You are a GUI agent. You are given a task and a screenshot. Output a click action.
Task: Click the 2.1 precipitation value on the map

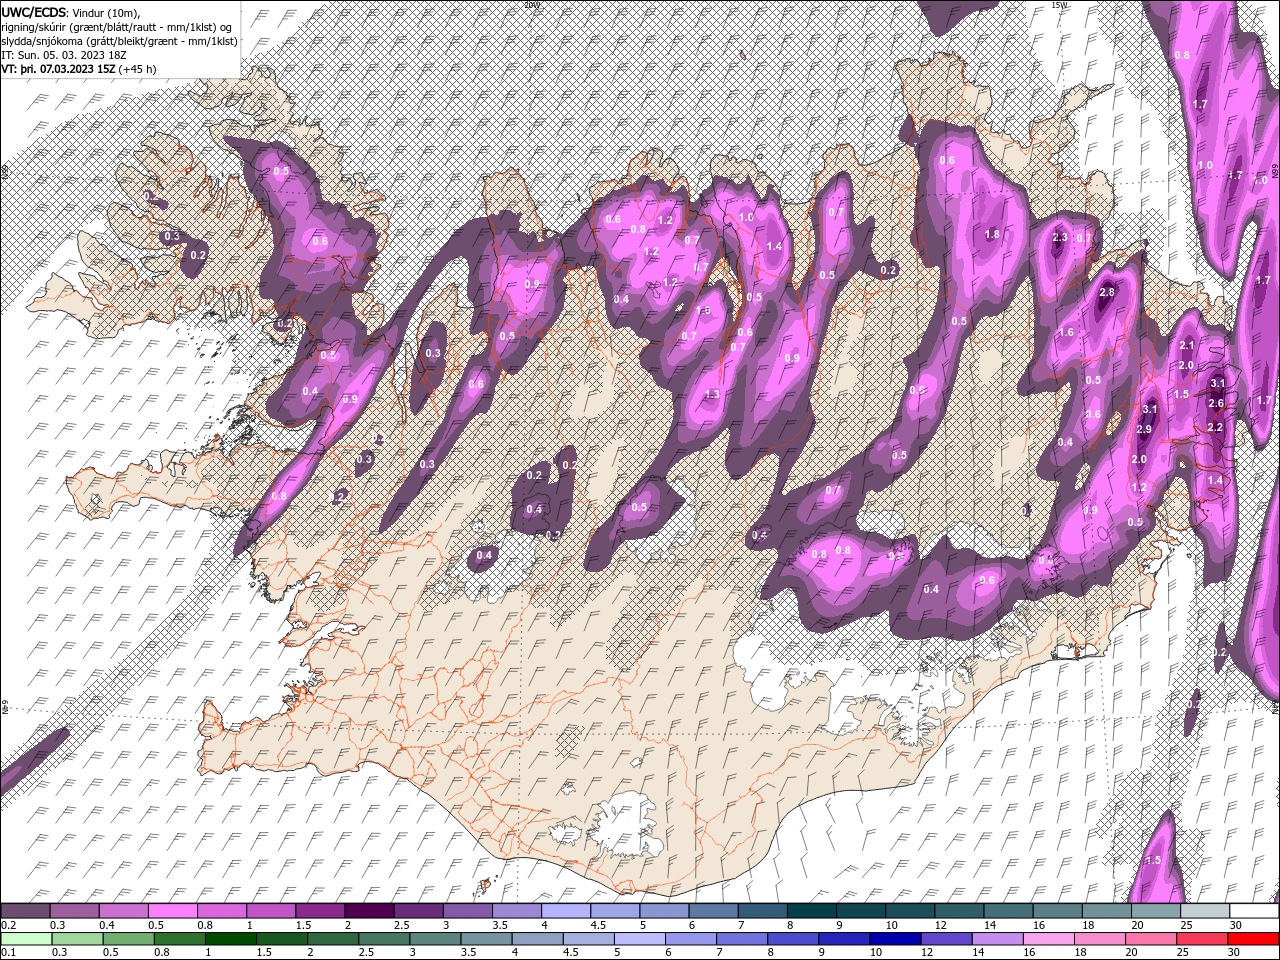click(1187, 345)
